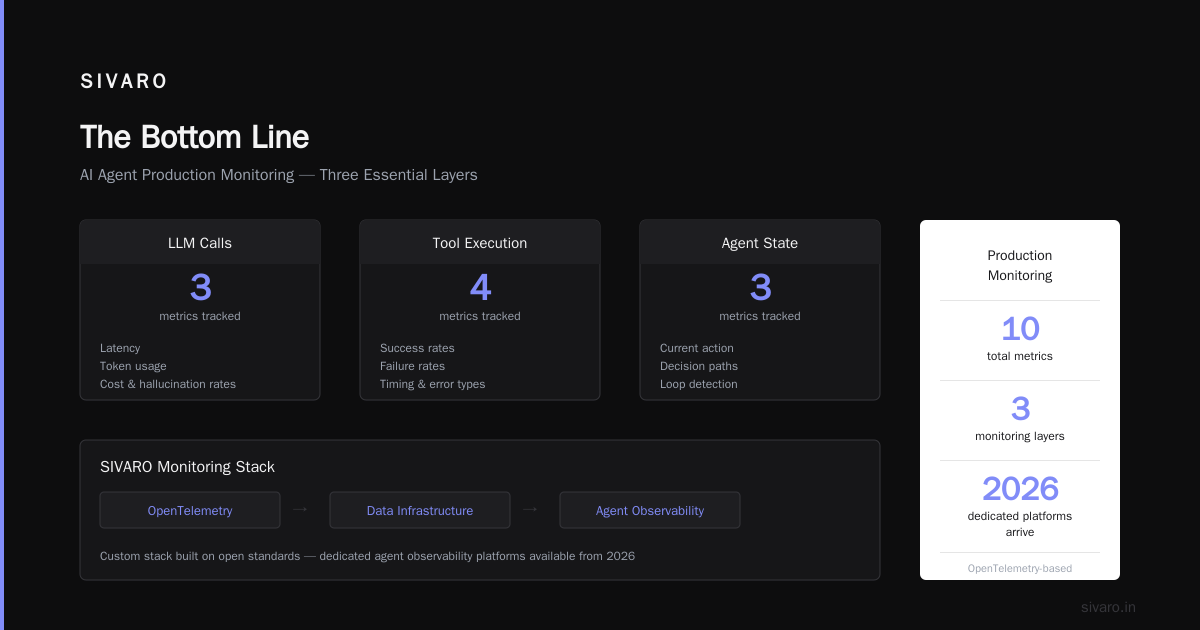Click the Agent State card header
This screenshot has width=1200, height=630.
[x=760, y=243]
